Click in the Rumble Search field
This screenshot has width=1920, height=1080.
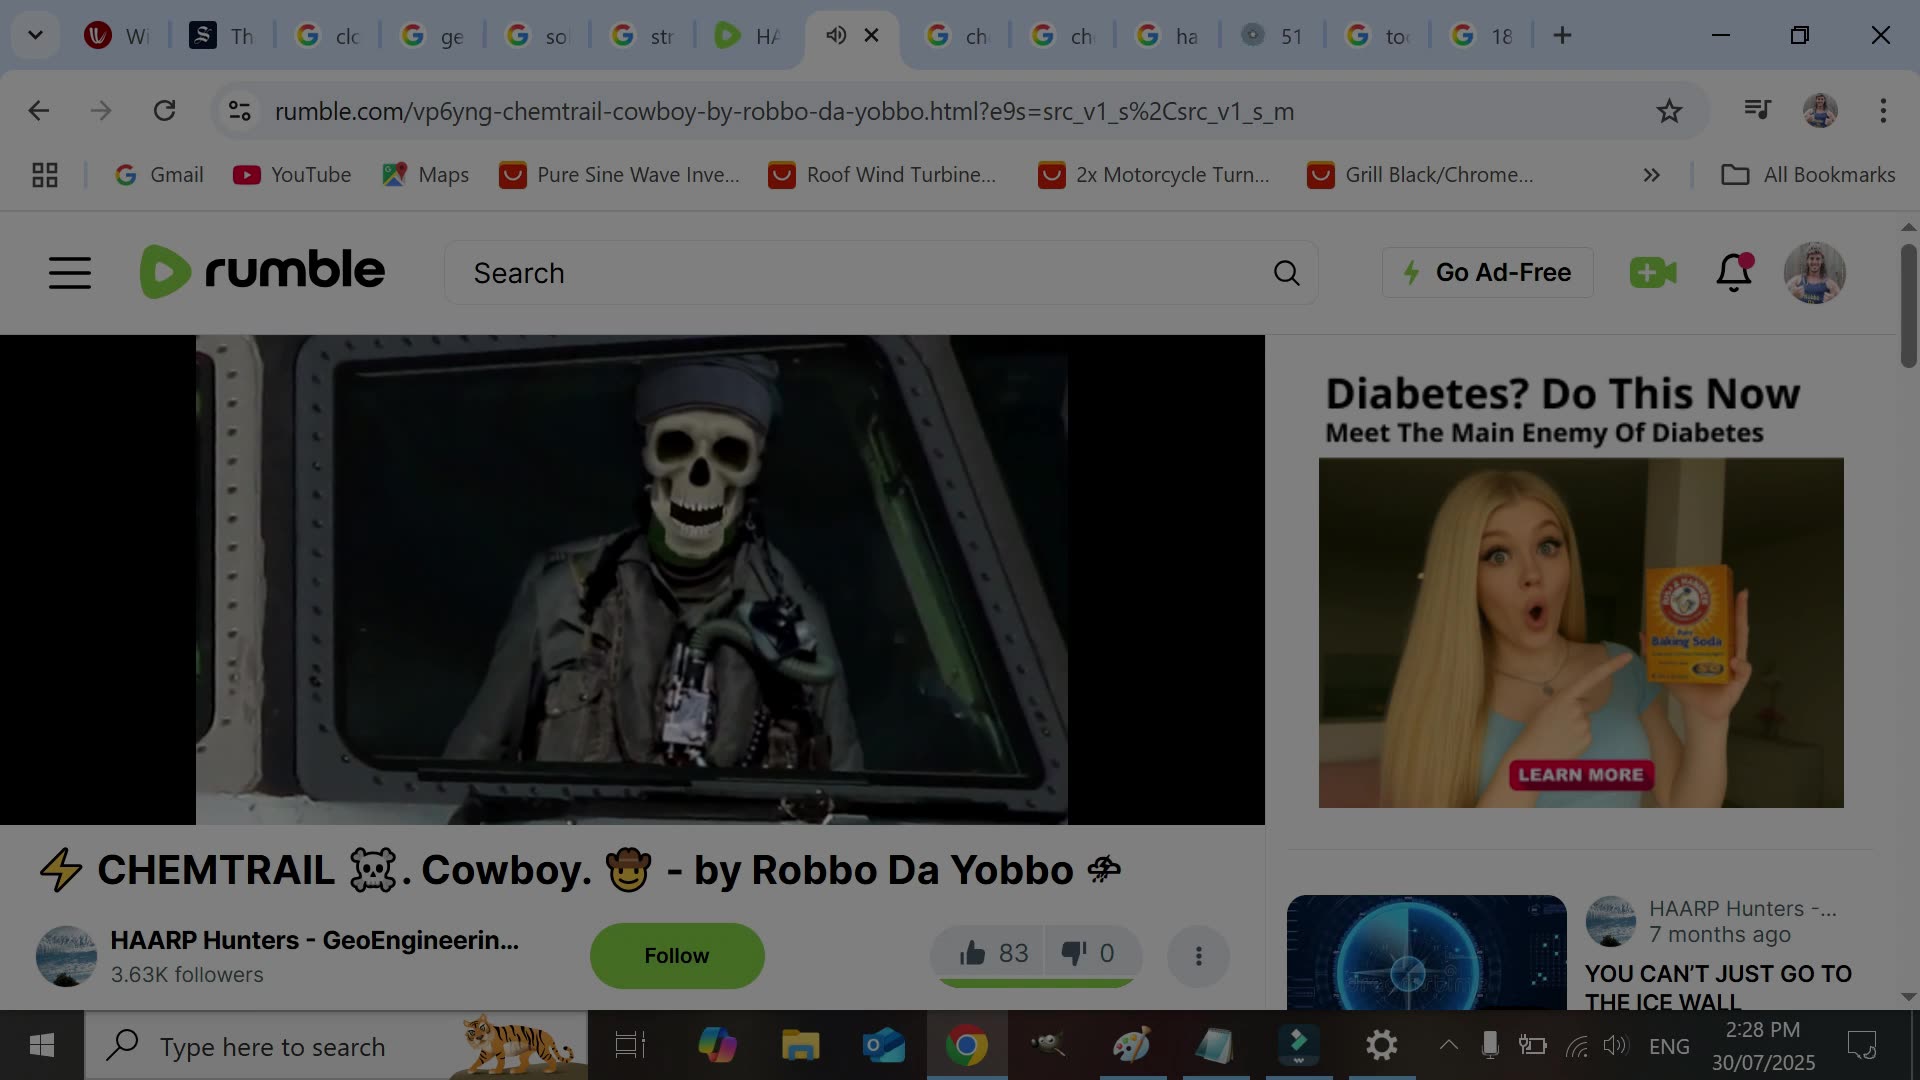tap(860, 273)
